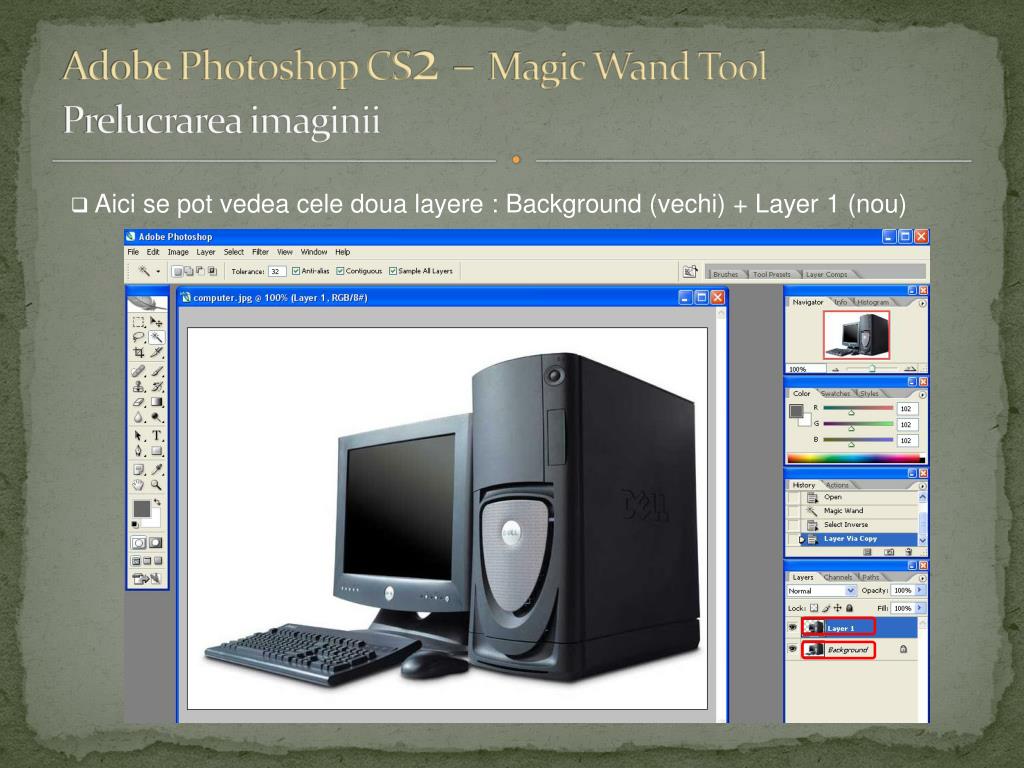Select the Hand tool

click(x=138, y=485)
